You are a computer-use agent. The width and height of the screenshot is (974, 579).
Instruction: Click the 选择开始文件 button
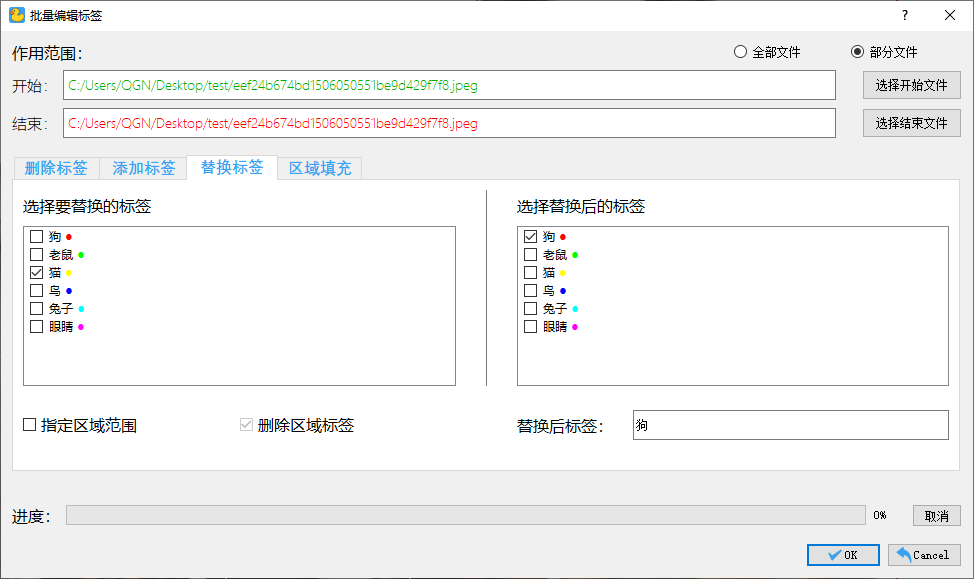click(x=911, y=85)
